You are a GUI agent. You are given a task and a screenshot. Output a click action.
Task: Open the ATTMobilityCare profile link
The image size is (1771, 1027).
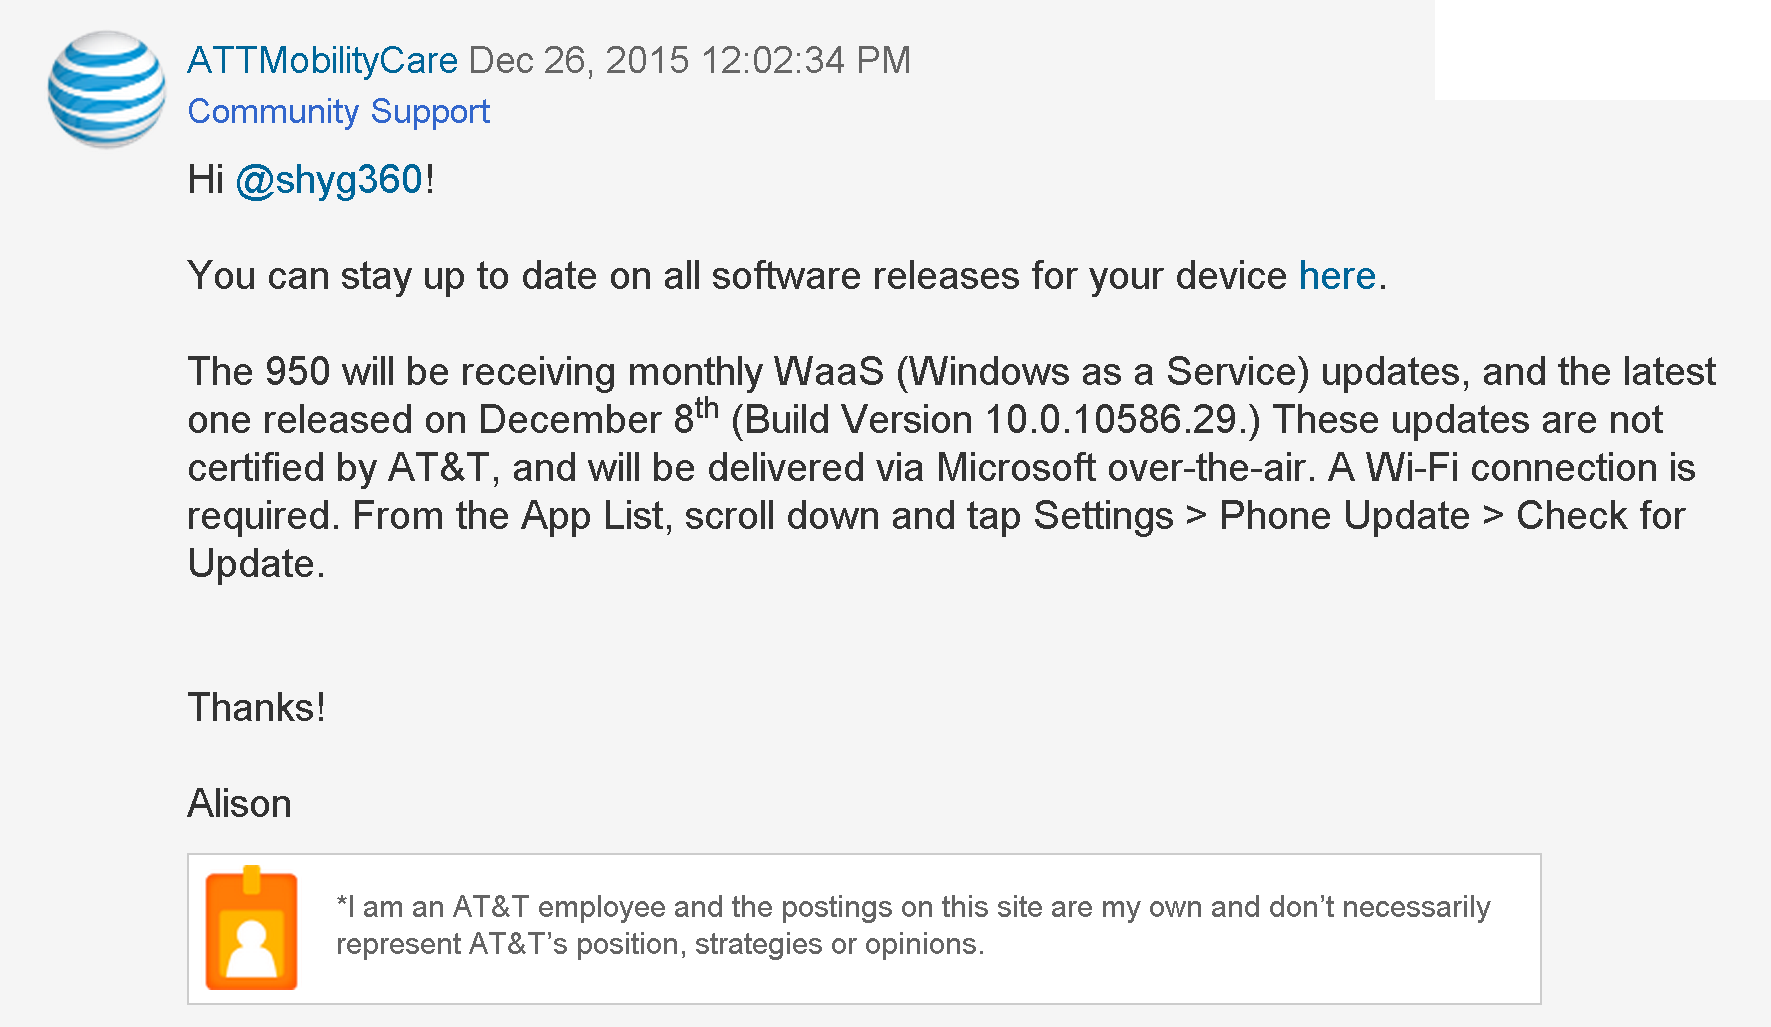tap(322, 60)
